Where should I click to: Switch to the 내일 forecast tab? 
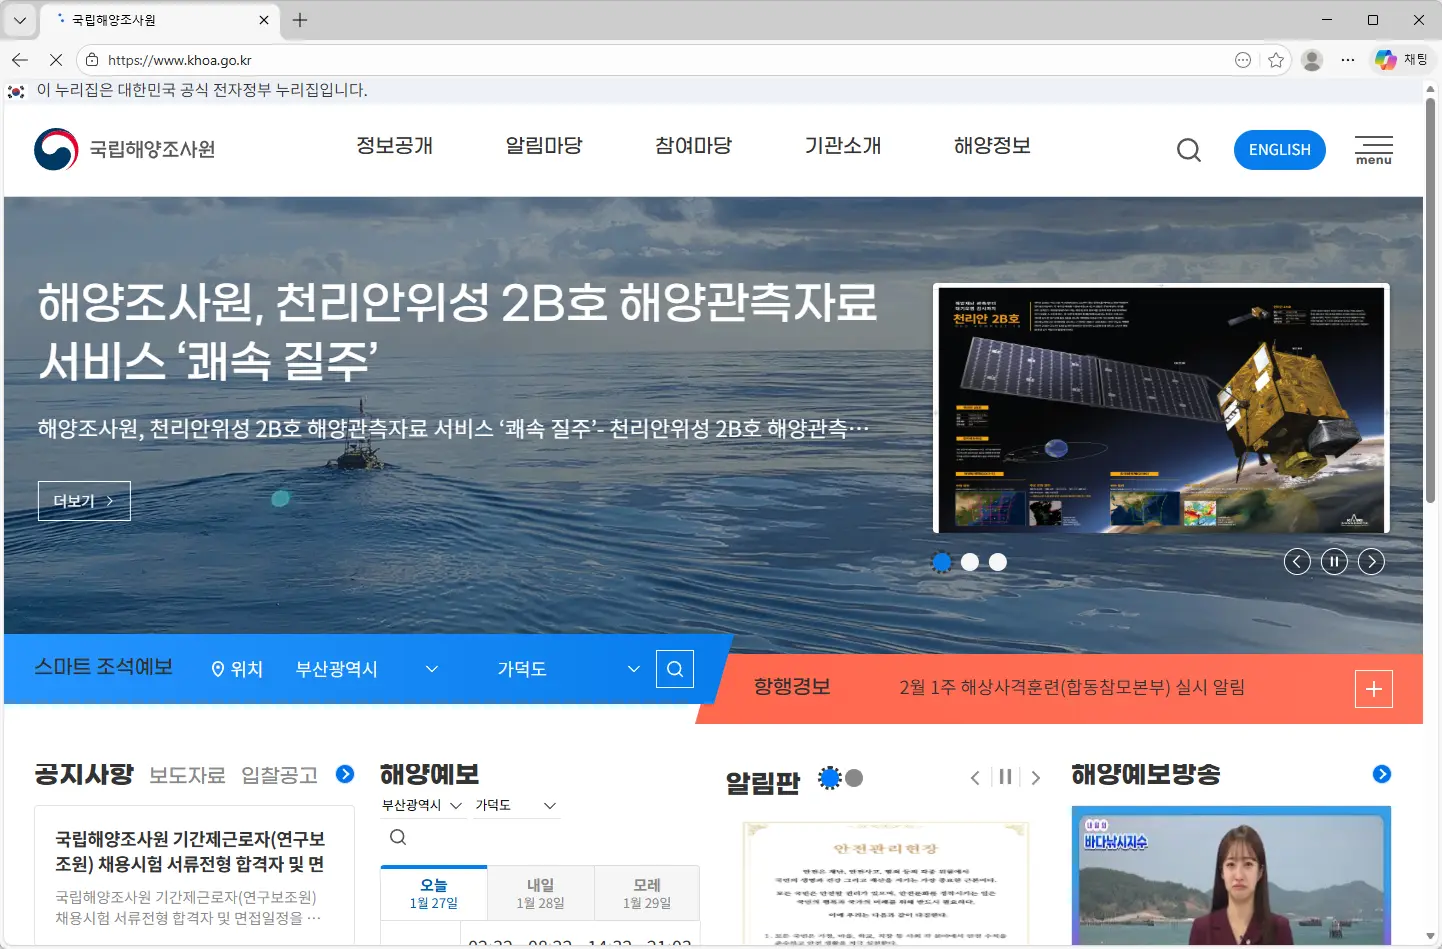540,893
